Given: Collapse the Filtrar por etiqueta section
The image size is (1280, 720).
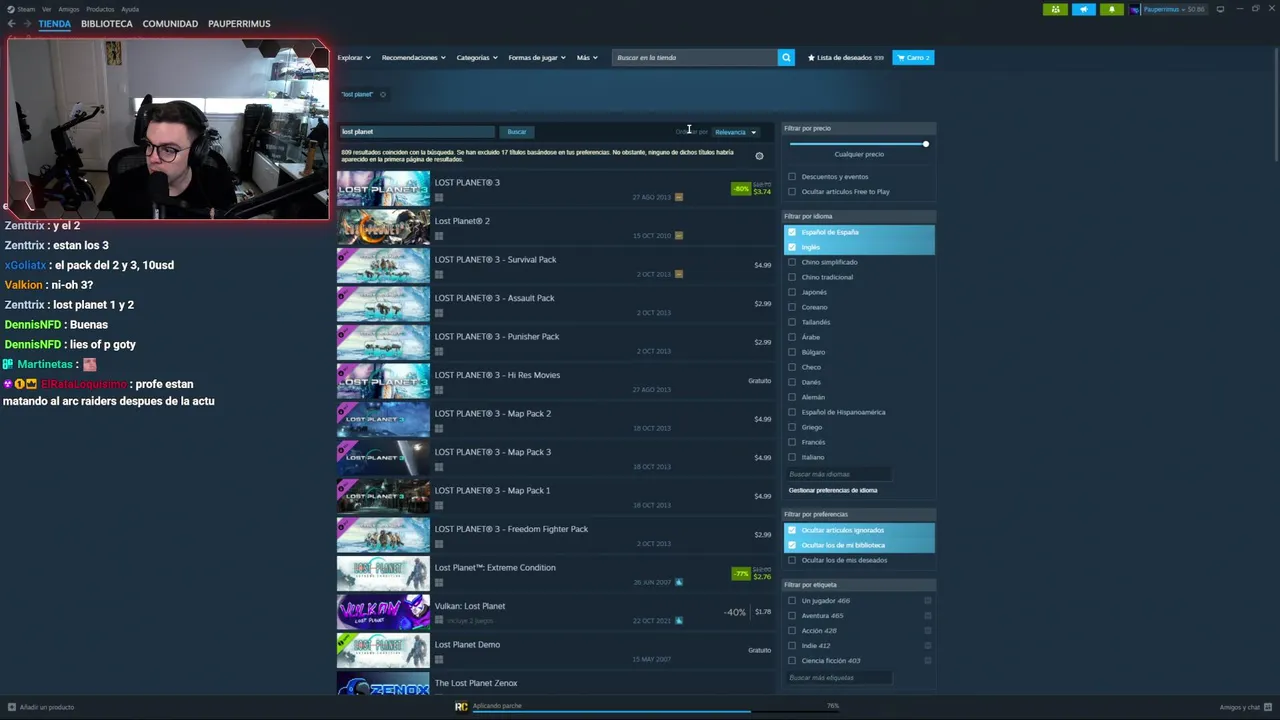Looking at the screenshot, I should 859,585.
